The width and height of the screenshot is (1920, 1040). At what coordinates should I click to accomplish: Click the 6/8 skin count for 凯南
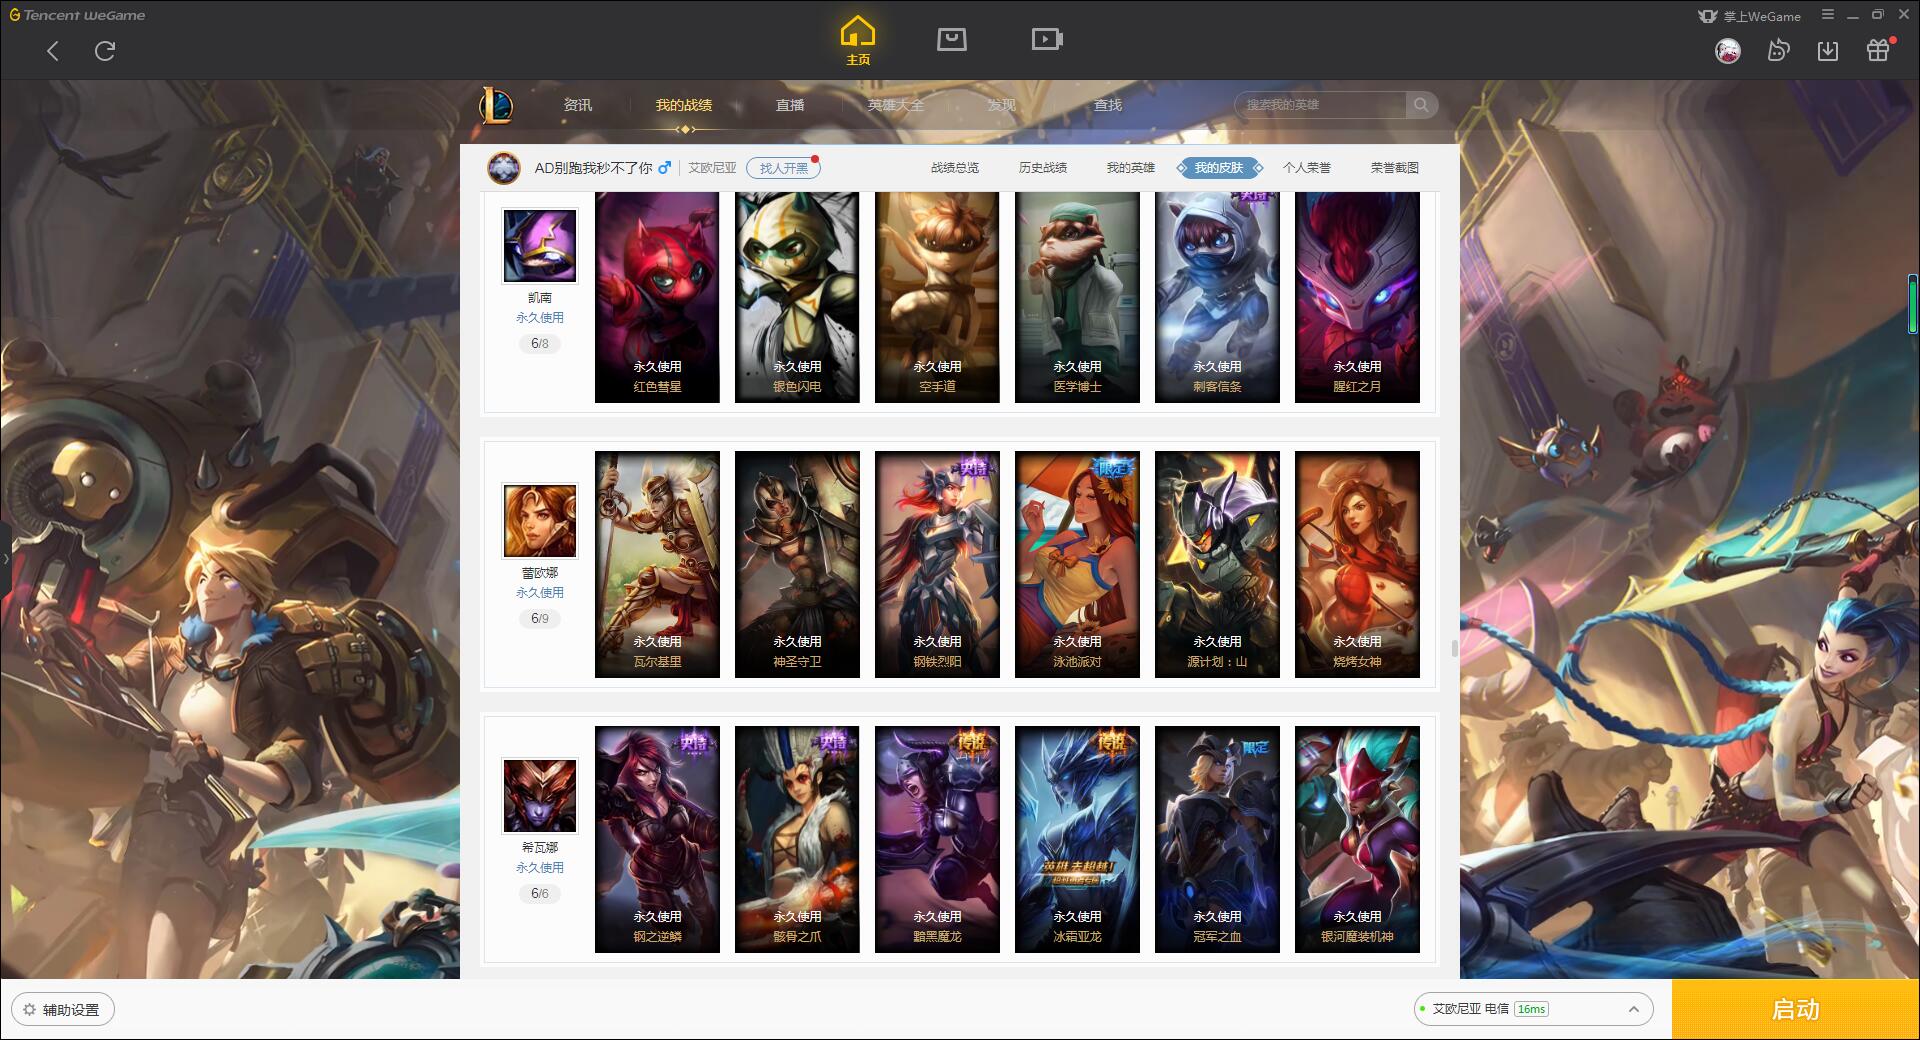(540, 344)
